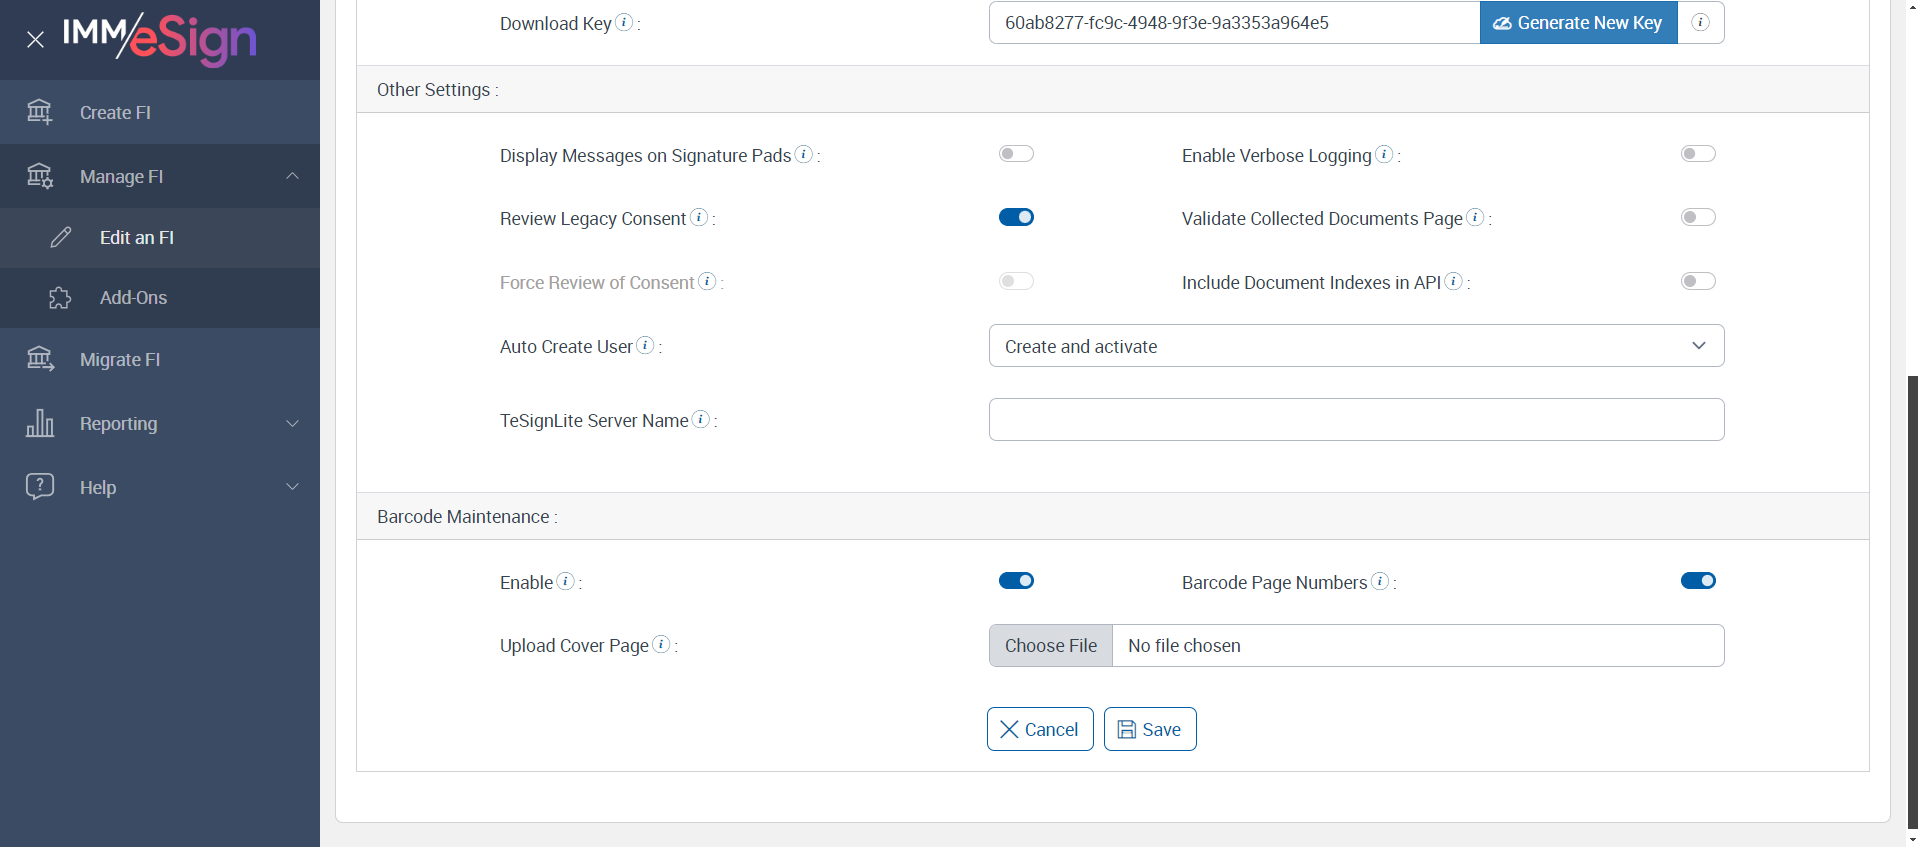The height and width of the screenshot is (847, 1920).
Task: Turn off Review Legacy Consent toggle
Action: (1016, 217)
